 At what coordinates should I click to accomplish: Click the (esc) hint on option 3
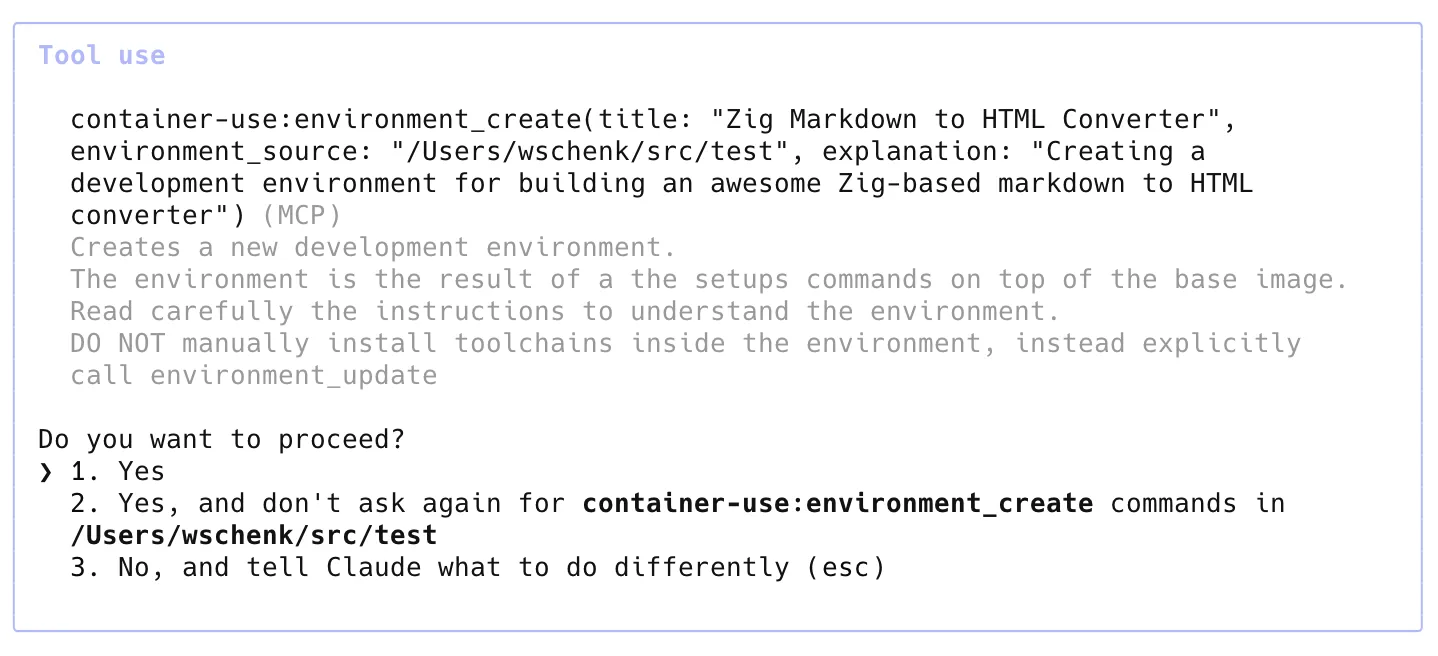point(846,568)
